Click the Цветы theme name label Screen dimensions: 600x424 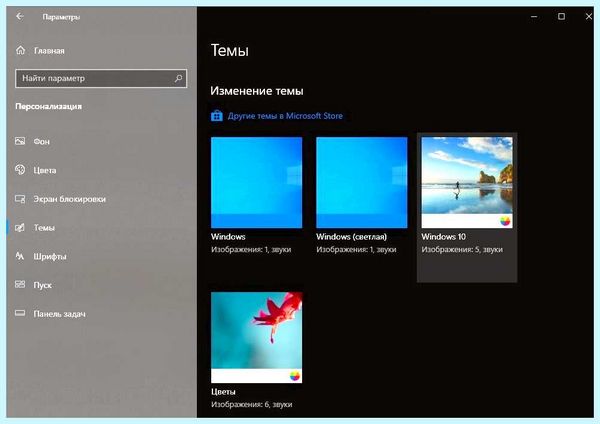tap(223, 392)
